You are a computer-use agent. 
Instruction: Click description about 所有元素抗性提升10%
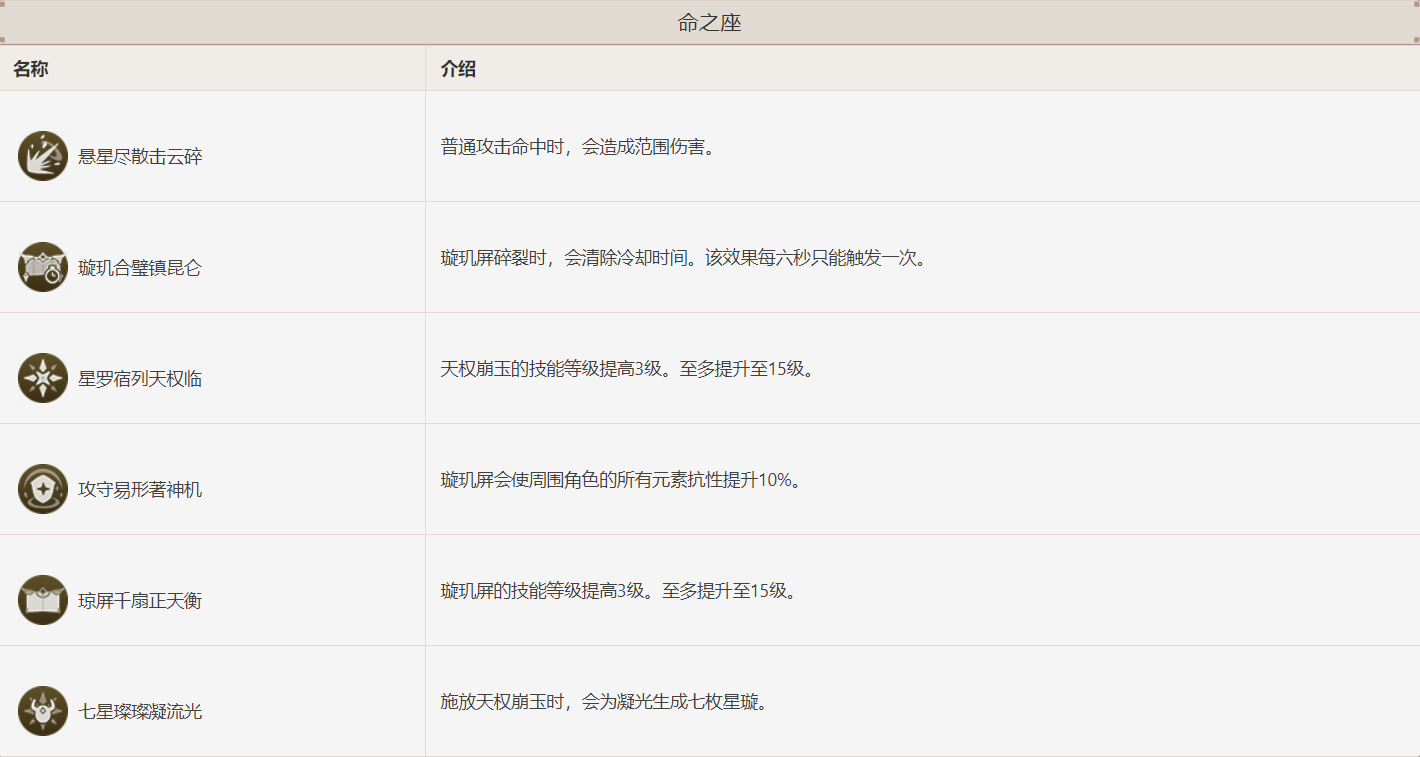pyautogui.click(x=621, y=480)
